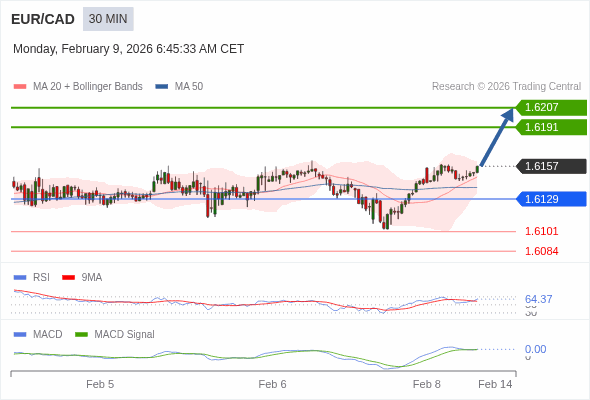590x400 pixels.
Task: Click the MACD legend swatch
Action: coord(20,335)
